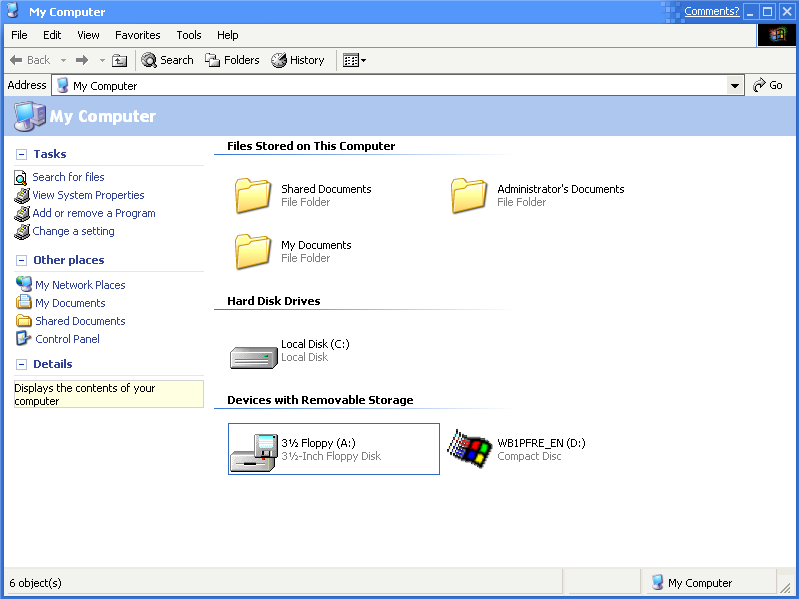Screen dimensions: 799x599
Task: Open Administrator's Documents folder icon
Action: pyautogui.click(x=469, y=195)
